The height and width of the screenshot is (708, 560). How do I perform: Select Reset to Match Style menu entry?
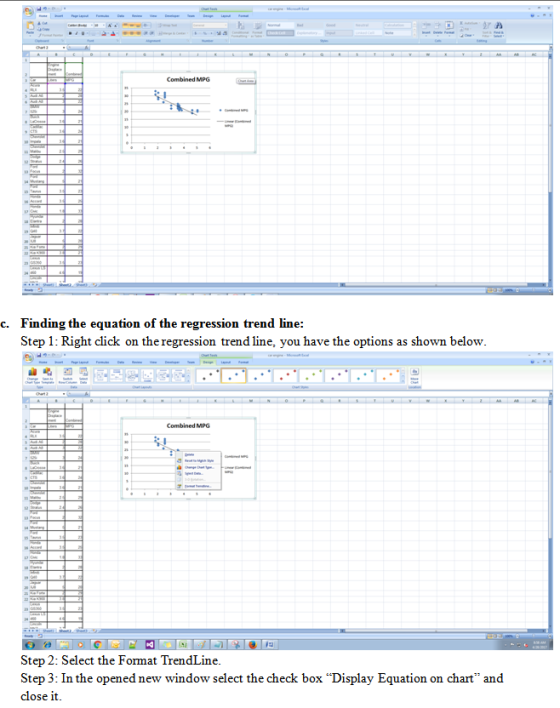[x=199, y=461]
